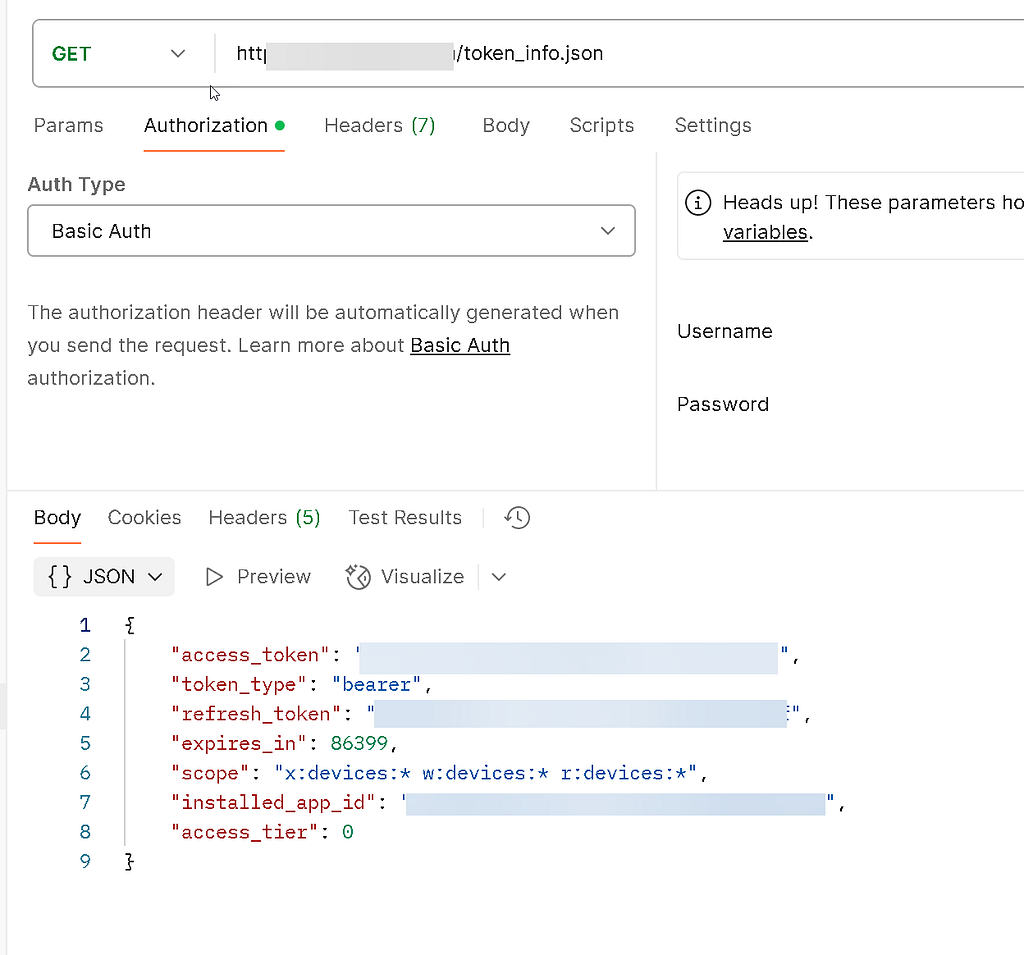Click the Visualize sparkle icon
The height and width of the screenshot is (955, 1024).
pos(358,576)
